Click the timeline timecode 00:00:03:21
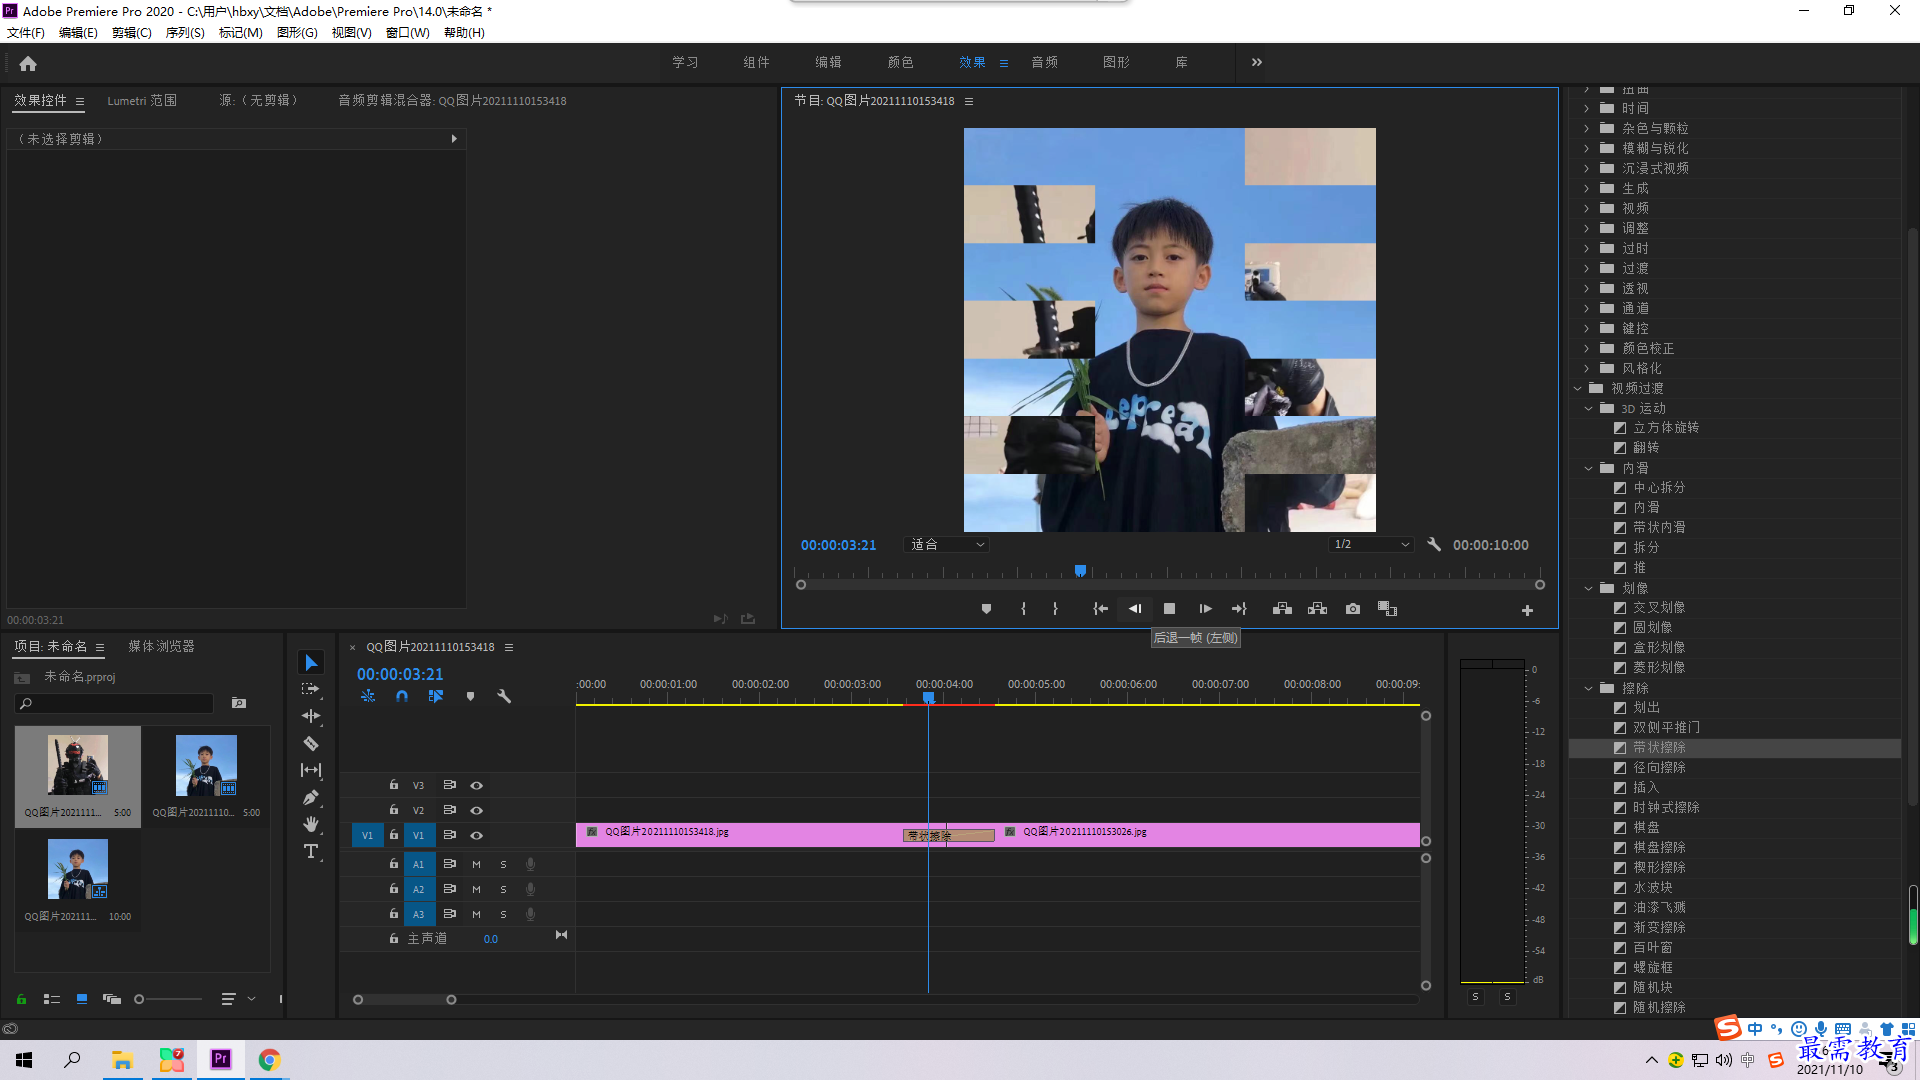 400,674
